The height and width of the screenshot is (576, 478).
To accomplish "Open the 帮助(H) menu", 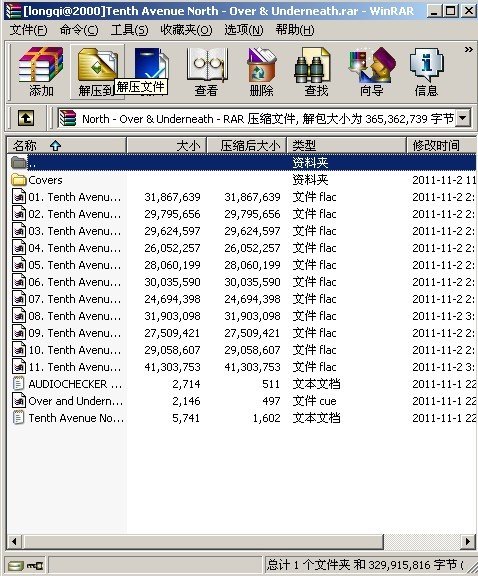I will point(295,30).
